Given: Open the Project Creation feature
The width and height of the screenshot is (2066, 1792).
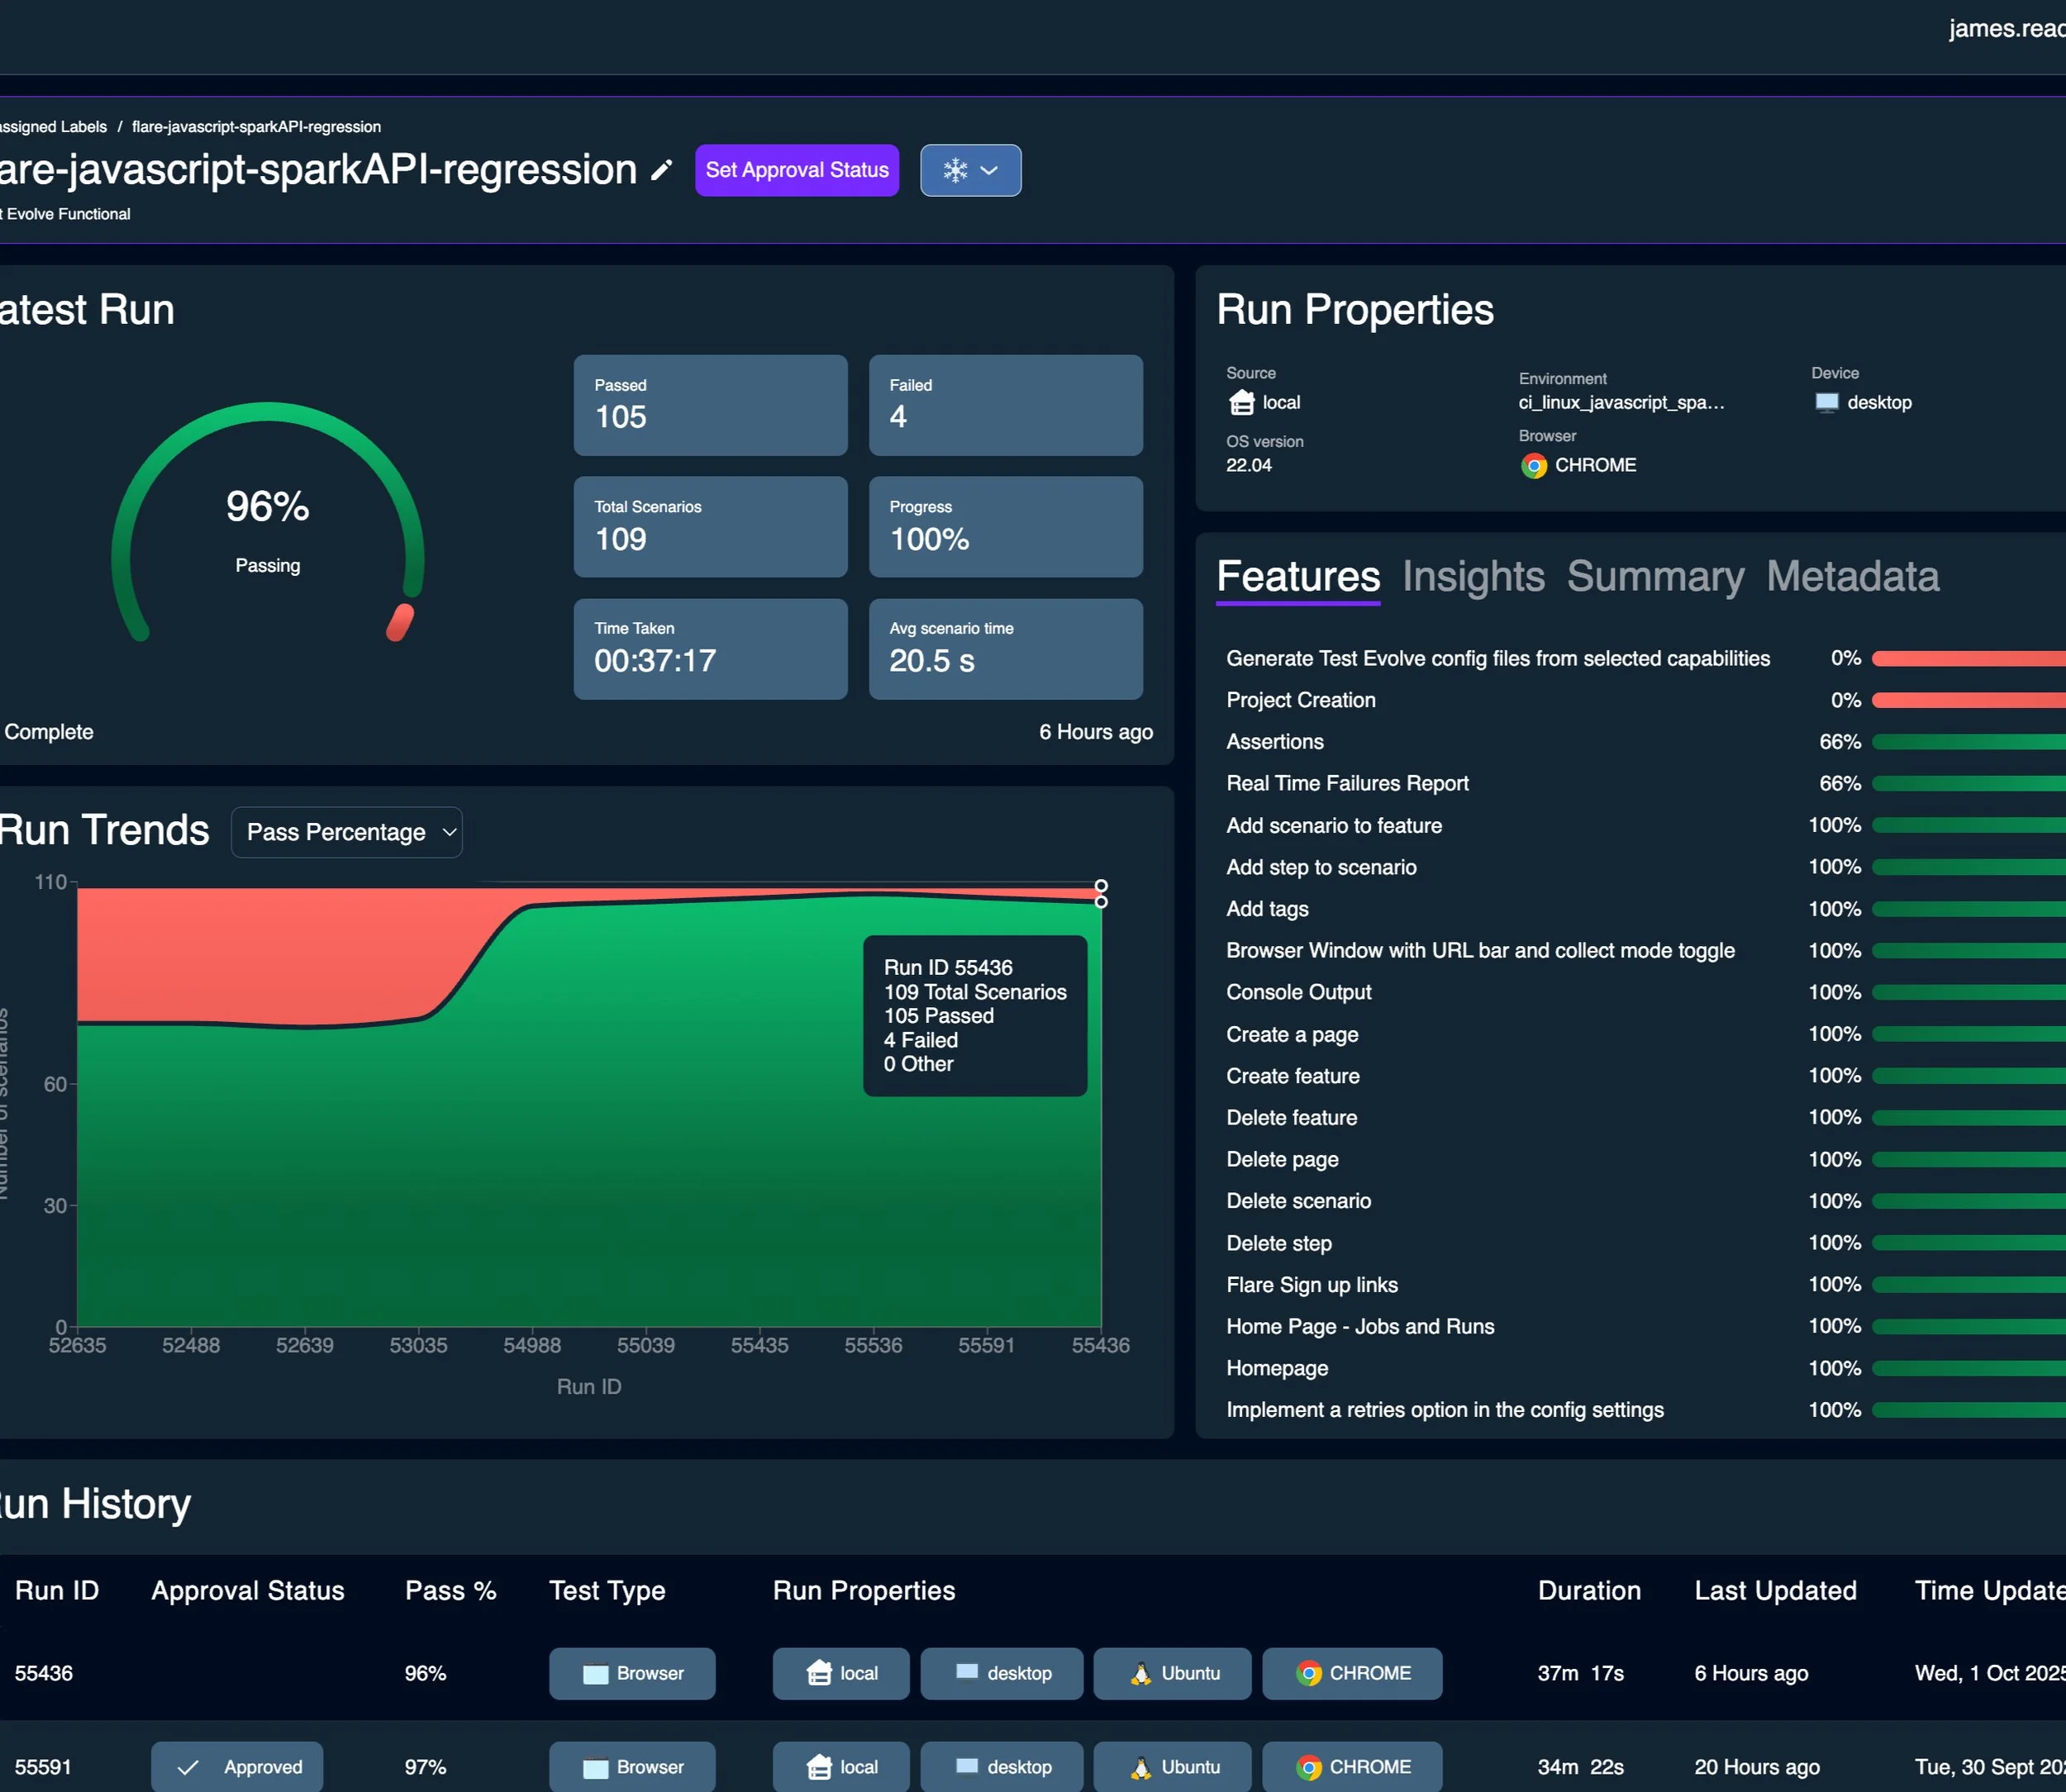Looking at the screenshot, I should tap(1300, 700).
